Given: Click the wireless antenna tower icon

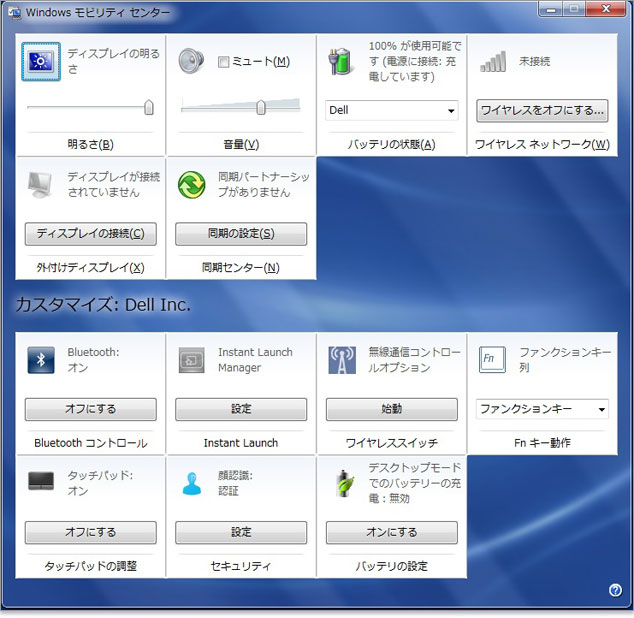Looking at the screenshot, I should [342, 360].
